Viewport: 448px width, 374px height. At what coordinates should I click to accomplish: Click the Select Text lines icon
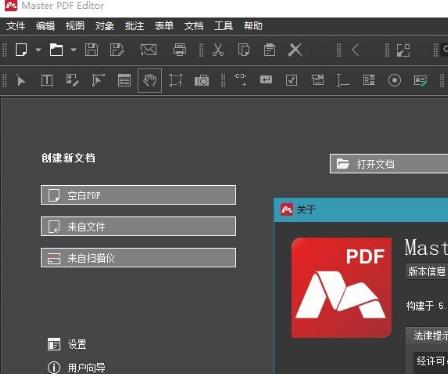click(x=124, y=80)
